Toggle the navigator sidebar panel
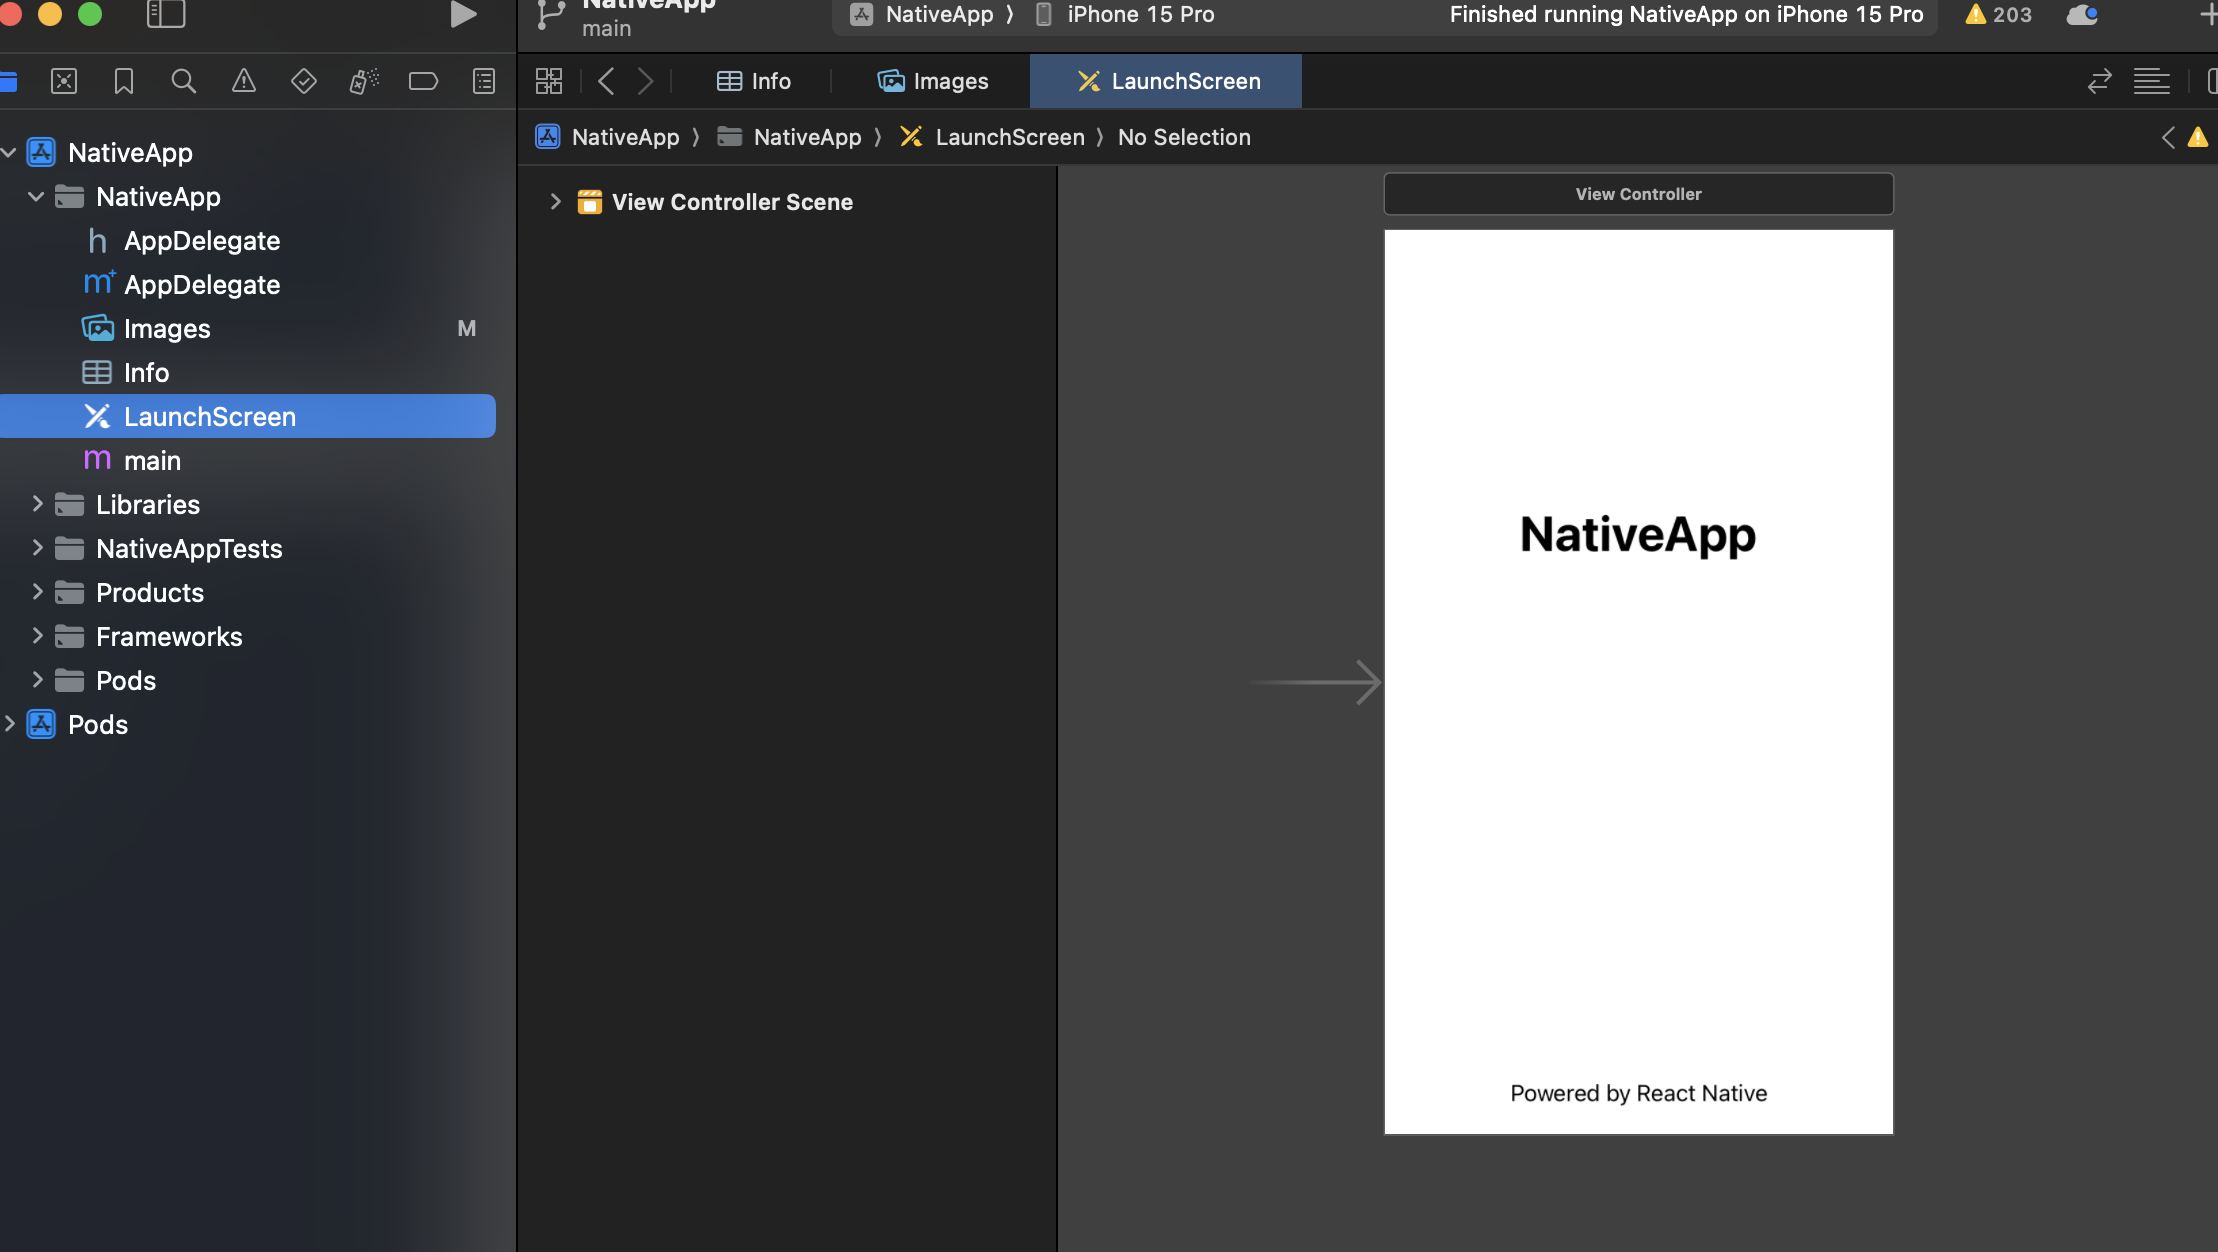This screenshot has width=2218, height=1252. click(166, 14)
